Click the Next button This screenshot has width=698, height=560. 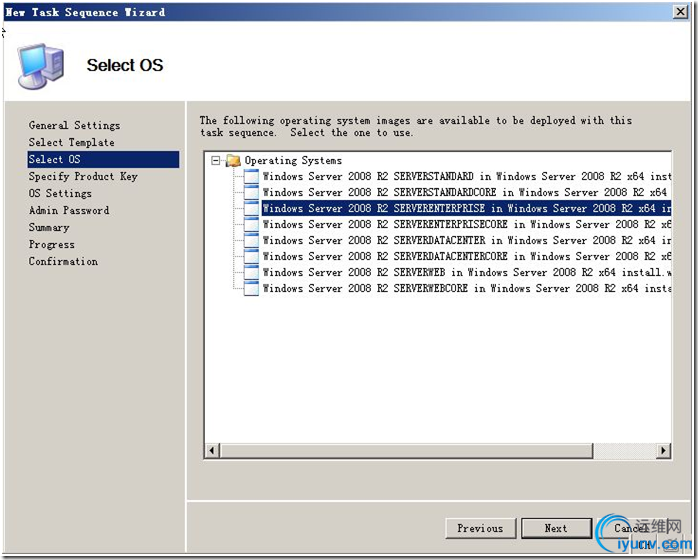click(556, 528)
